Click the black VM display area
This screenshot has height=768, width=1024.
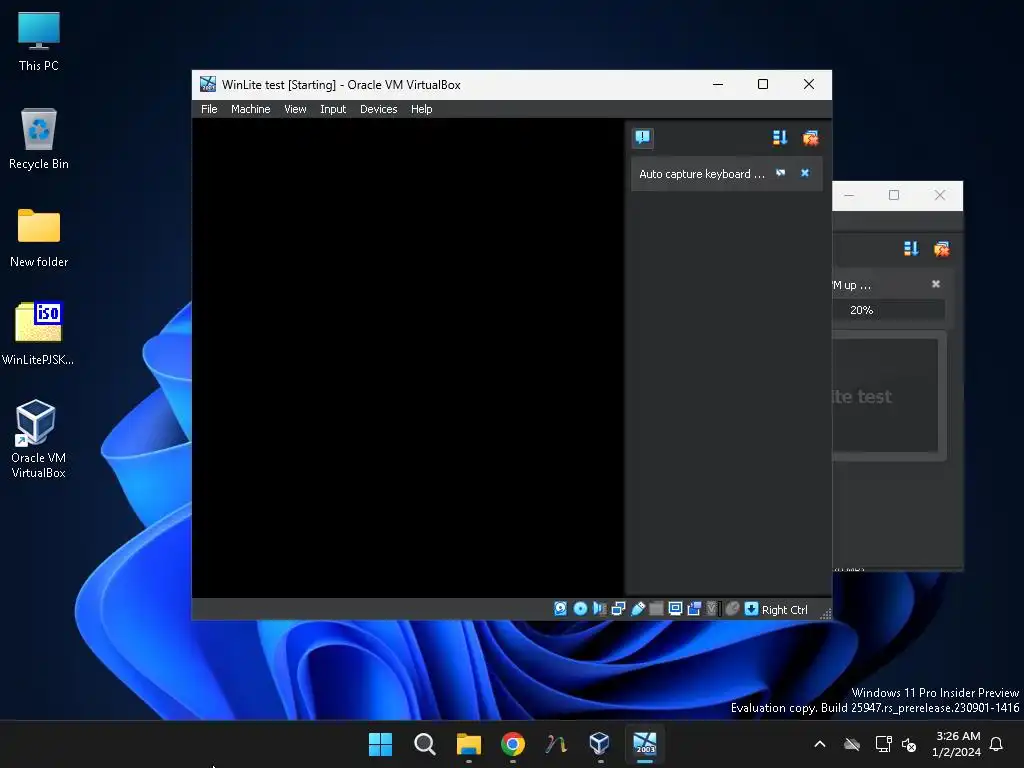408,358
